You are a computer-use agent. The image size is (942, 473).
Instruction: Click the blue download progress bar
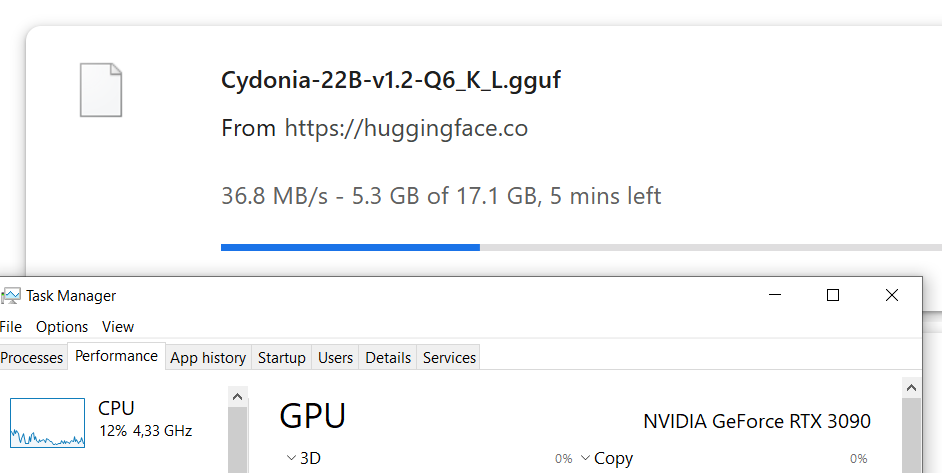(x=350, y=247)
